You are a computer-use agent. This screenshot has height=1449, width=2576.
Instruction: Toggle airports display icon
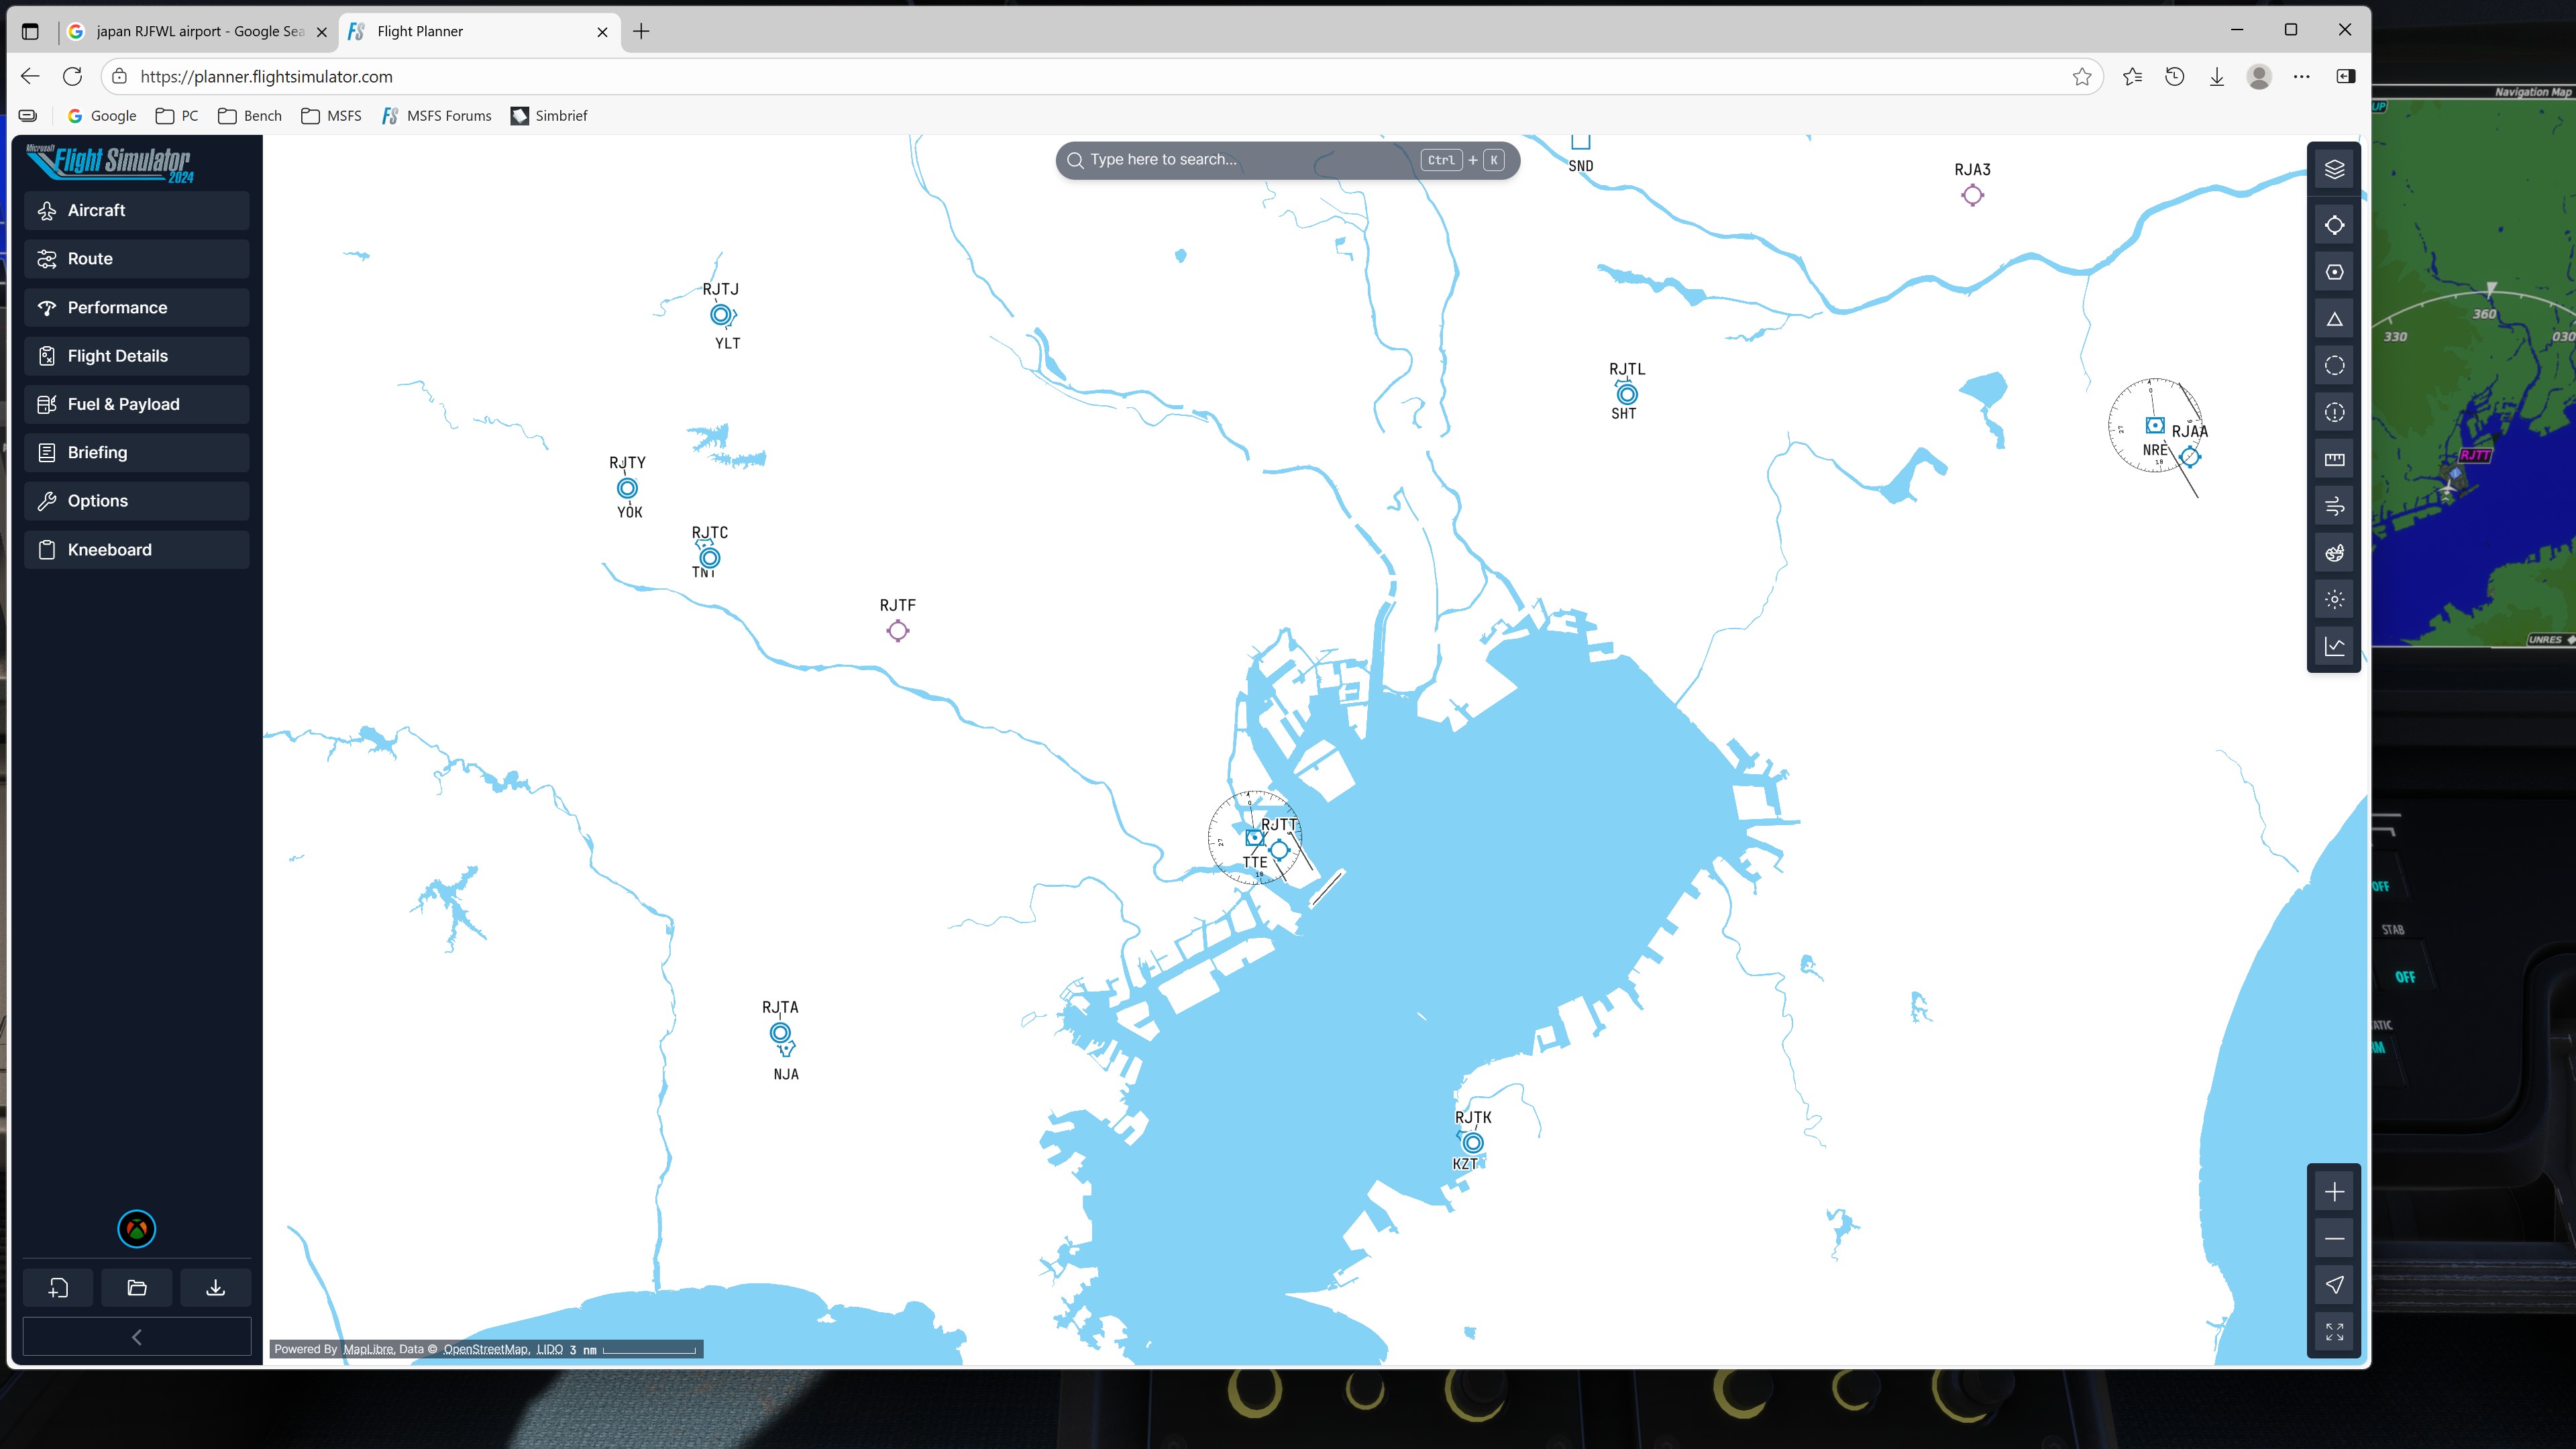point(2334,225)
